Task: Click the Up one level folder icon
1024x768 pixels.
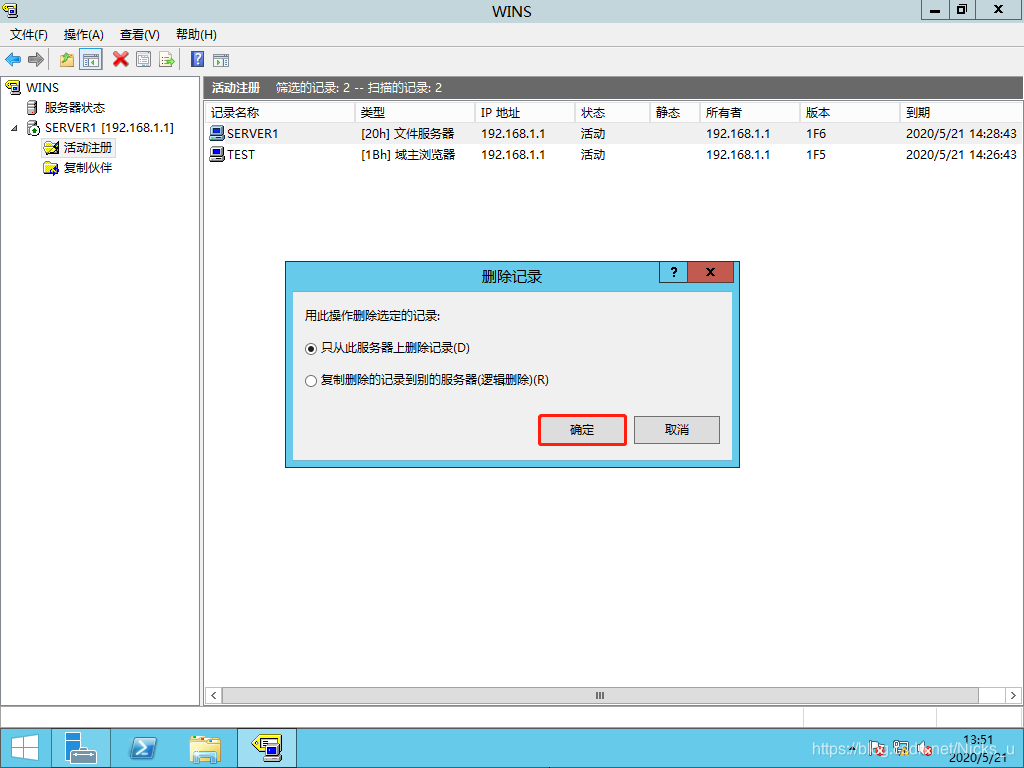Action: [x=67, y=60]
